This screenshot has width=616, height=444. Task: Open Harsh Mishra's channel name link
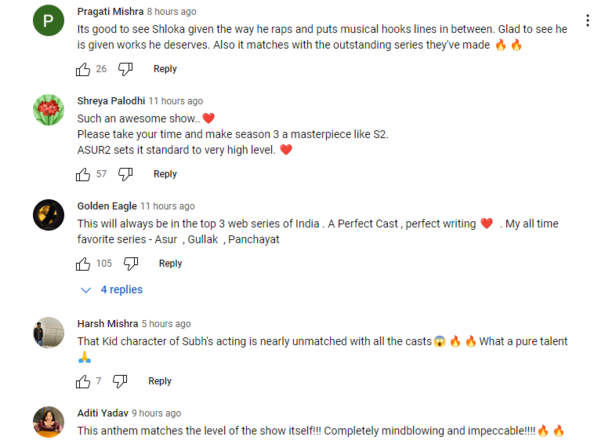click(x=107, y=324)
